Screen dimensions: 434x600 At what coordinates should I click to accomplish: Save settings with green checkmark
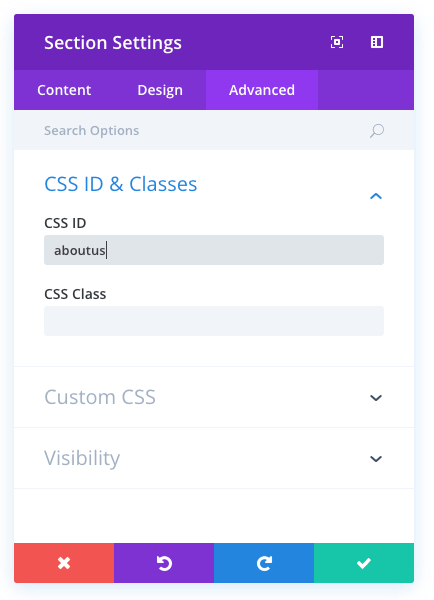point(364,563)
